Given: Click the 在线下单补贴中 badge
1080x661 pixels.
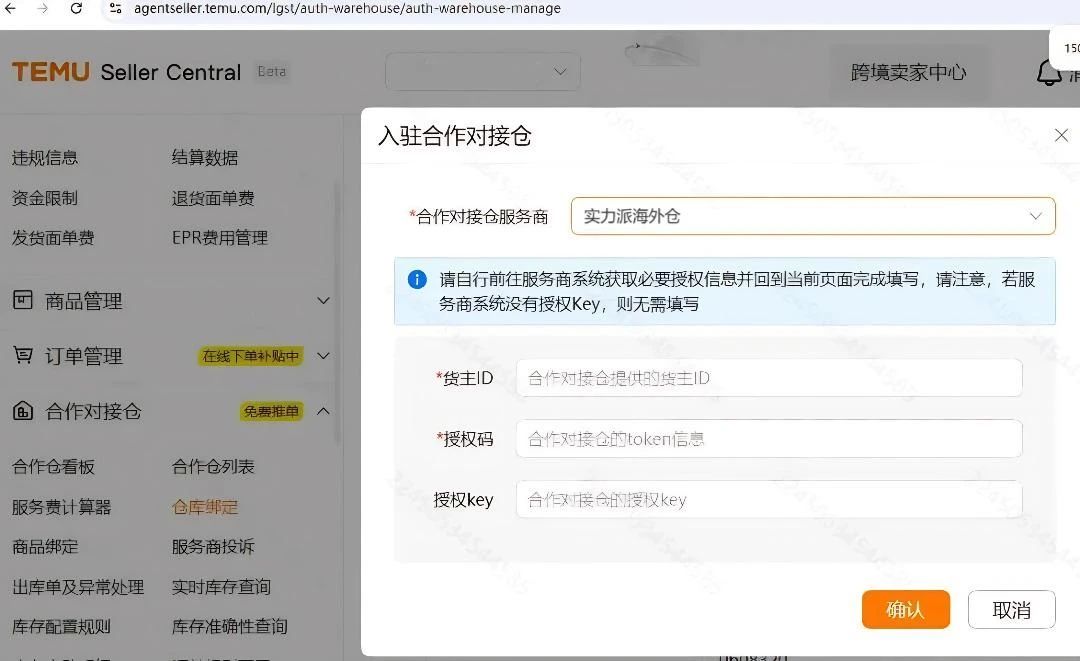Looking at the screenshot, I should [251, 356].
